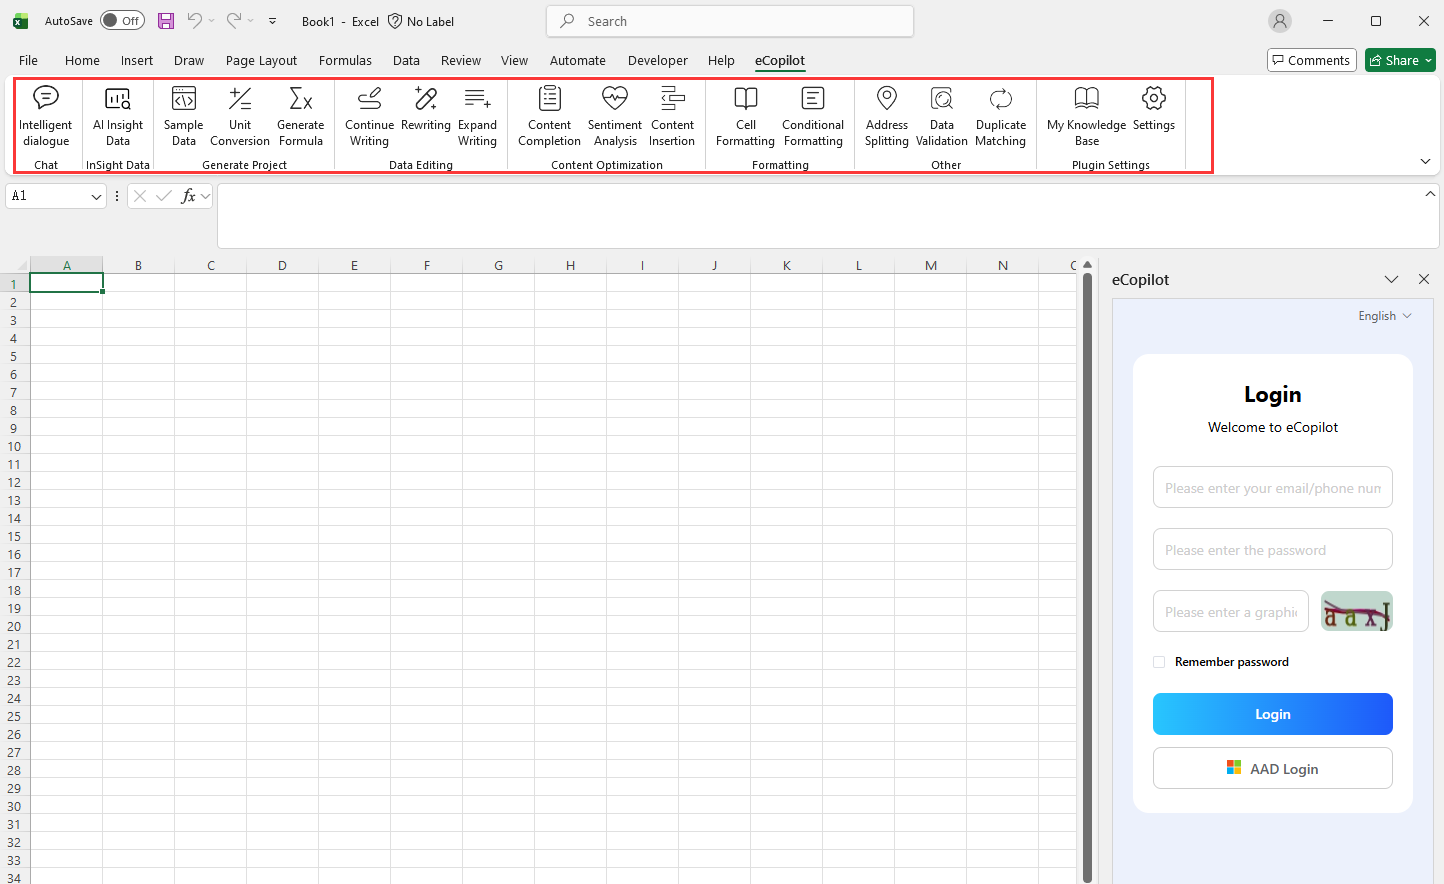Screen dimensions: 1444x884
Task: Open Generate Formula tool
Action: 300,116
